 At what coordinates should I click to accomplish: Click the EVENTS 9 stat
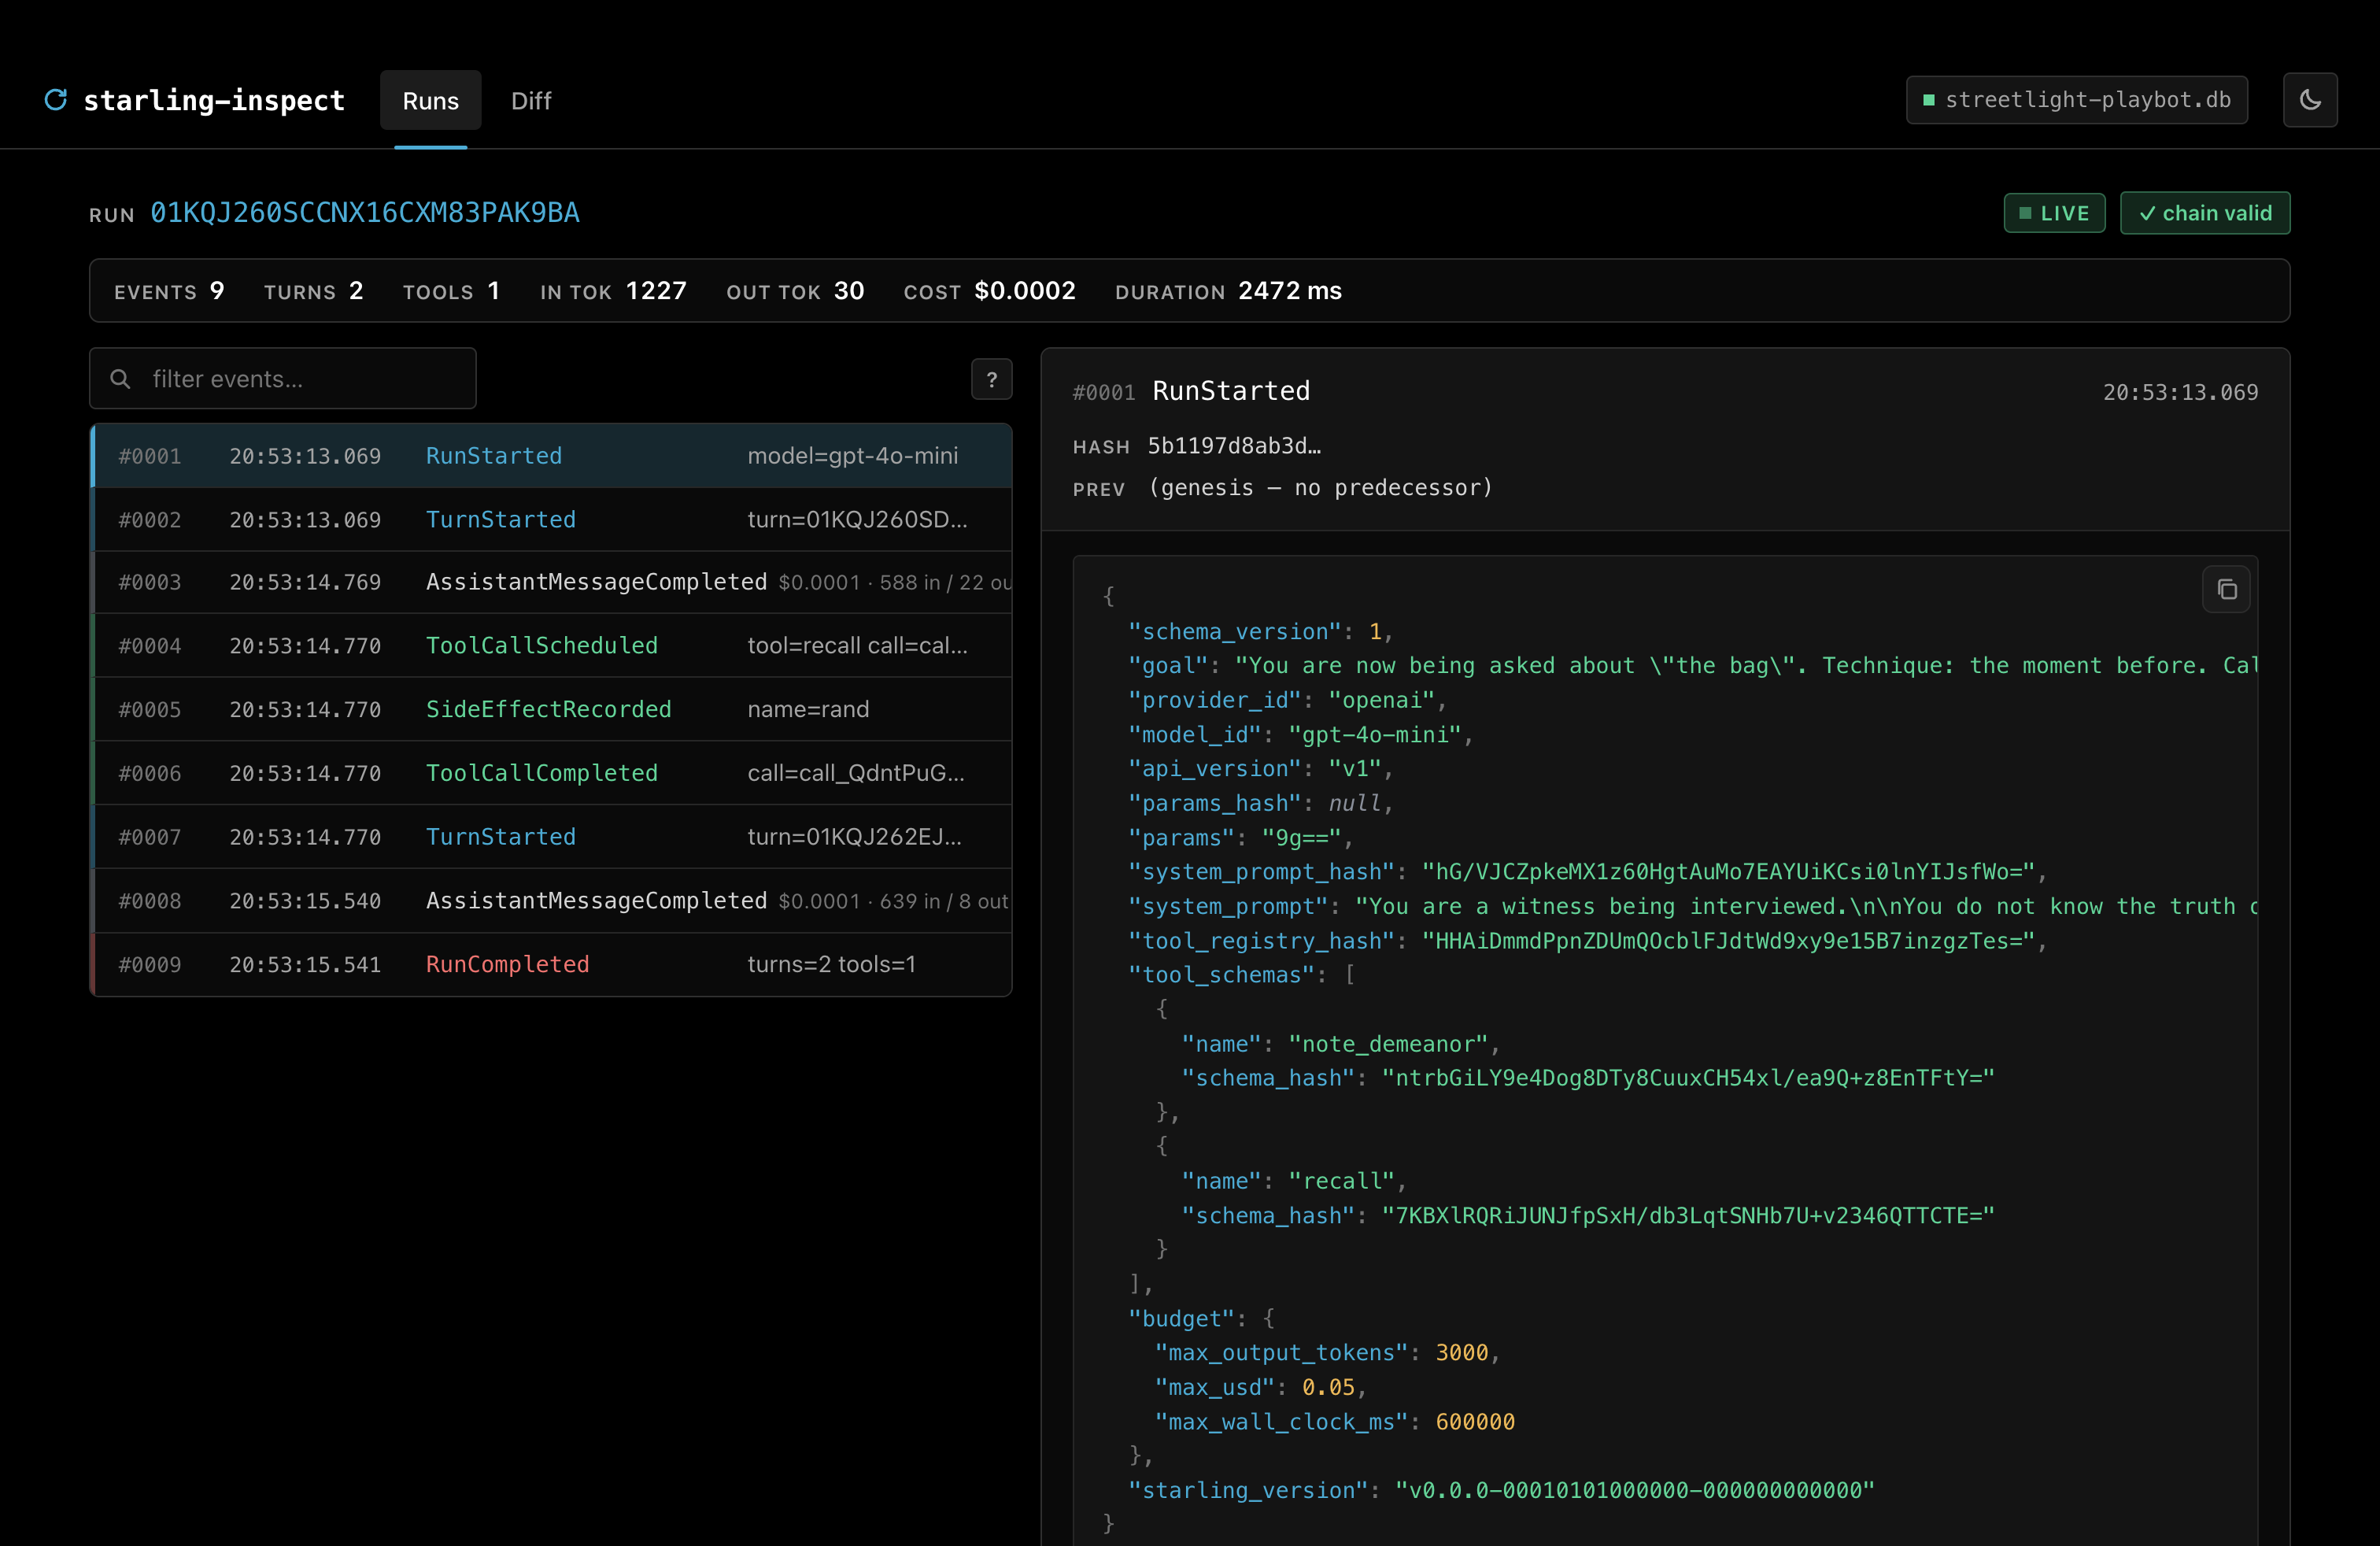click(x=169, y=291)
